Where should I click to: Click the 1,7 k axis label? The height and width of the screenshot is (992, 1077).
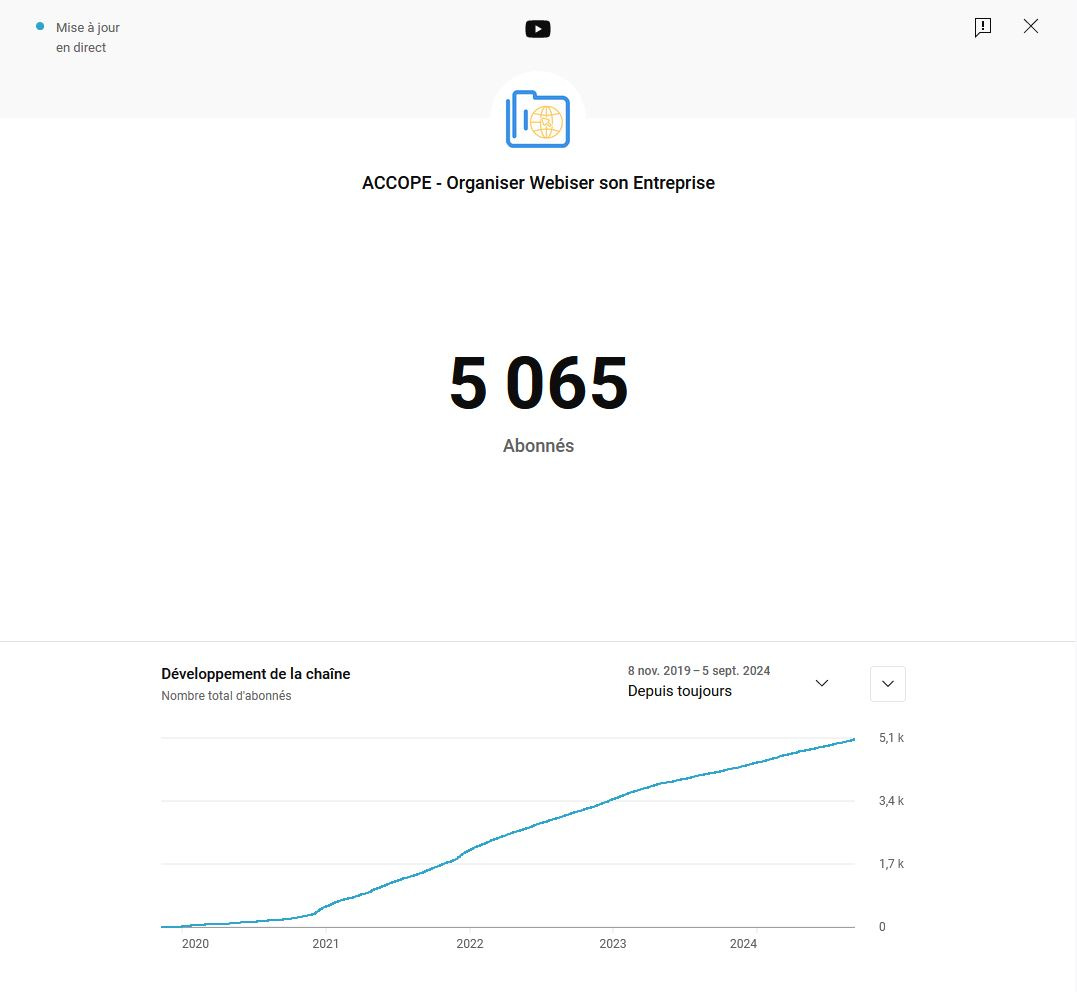point(891,864)
